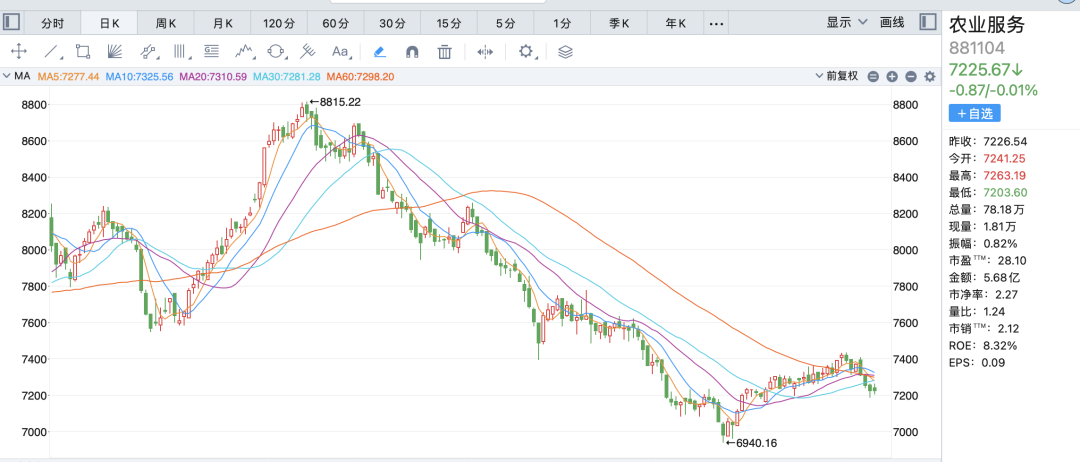Select the trend line drawing tool
The width and height of the screenshot is (1080, 462).
click(x=51, y=51)
